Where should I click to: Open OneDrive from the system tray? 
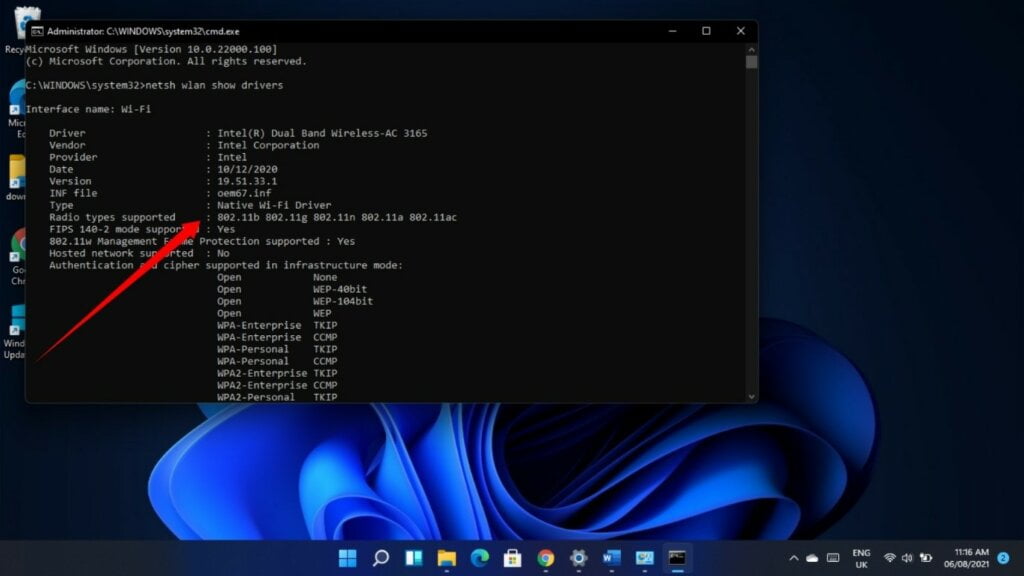810,558
